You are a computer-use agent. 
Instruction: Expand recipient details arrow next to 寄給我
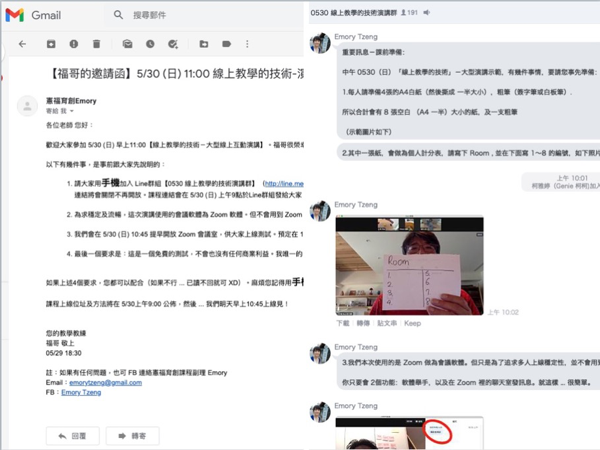(x=72, y=111)
